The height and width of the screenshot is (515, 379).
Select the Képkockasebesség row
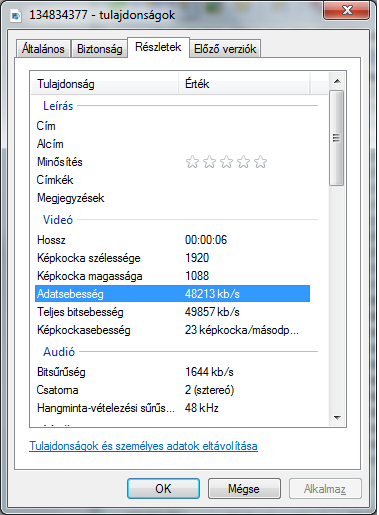tap(172, 330)
